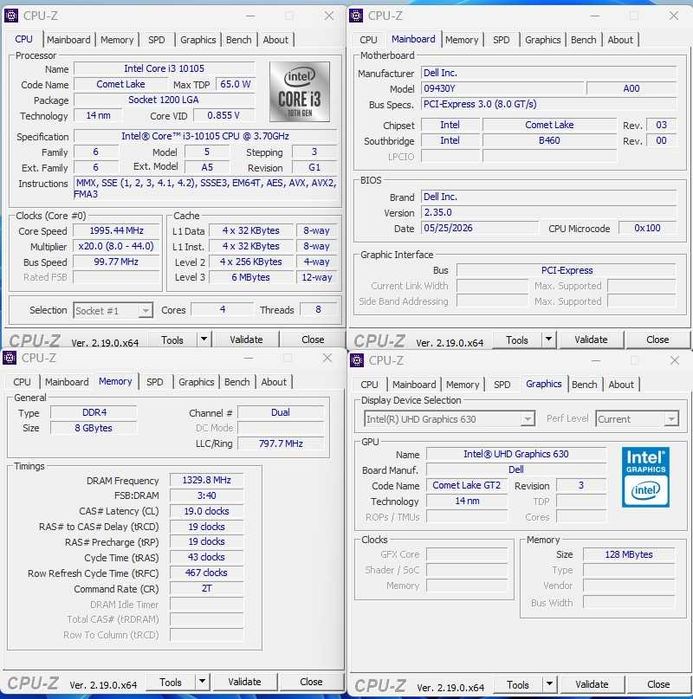Click the Row Refresh Cycle Time 467 clocks value
This screenshot has width=693, height=699.
(x=206, y=573)
